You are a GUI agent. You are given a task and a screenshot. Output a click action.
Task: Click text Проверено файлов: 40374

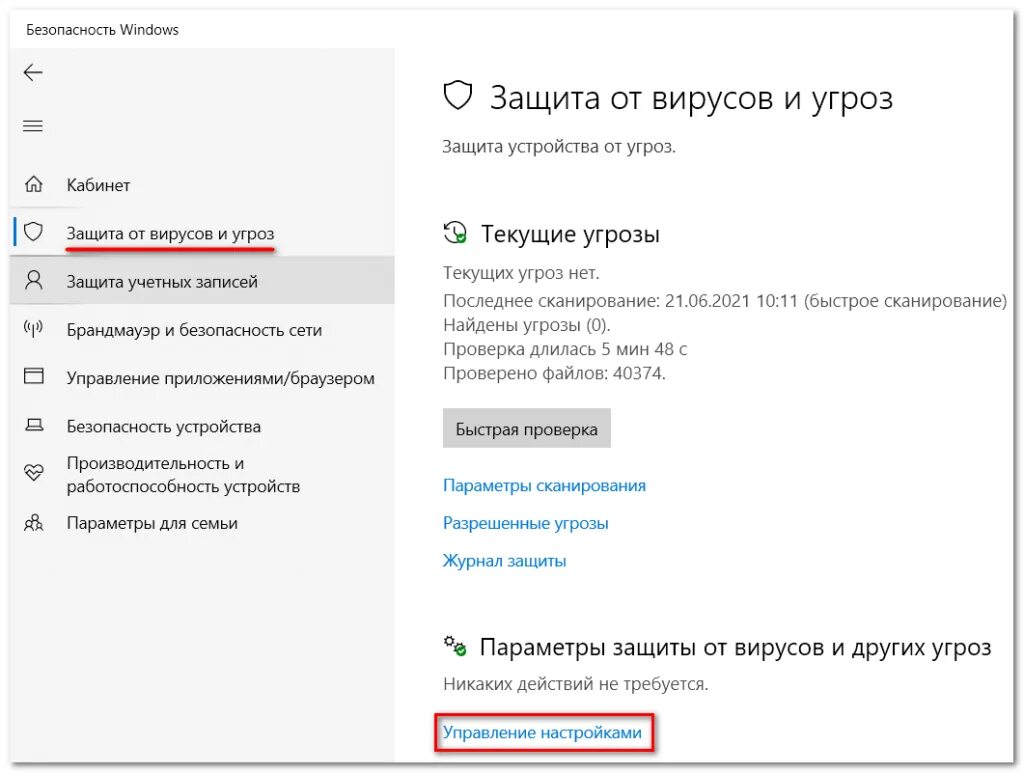(x=554, y=373)
